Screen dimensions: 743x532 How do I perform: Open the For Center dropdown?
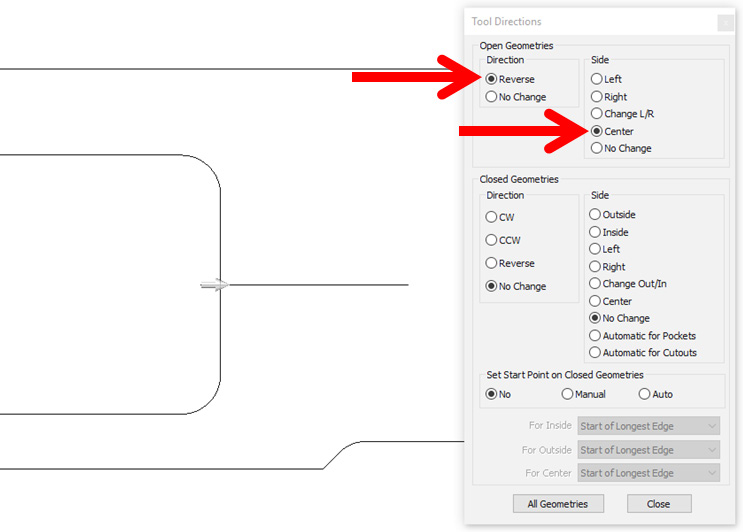(648, 473)
